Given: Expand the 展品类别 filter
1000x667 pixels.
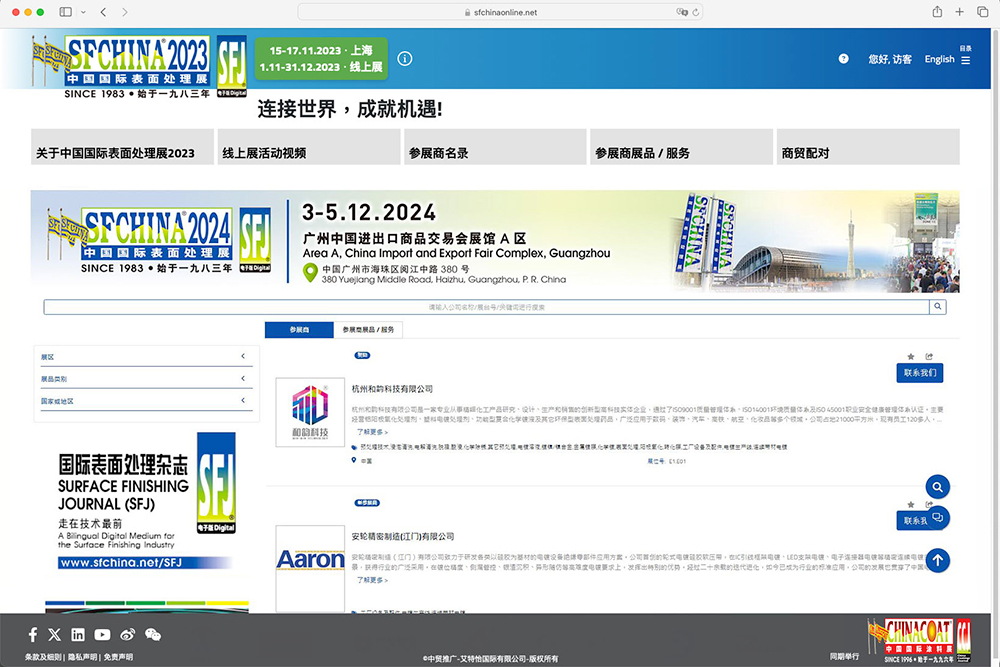Looking at the screenshot, I should tap(146, 378).
